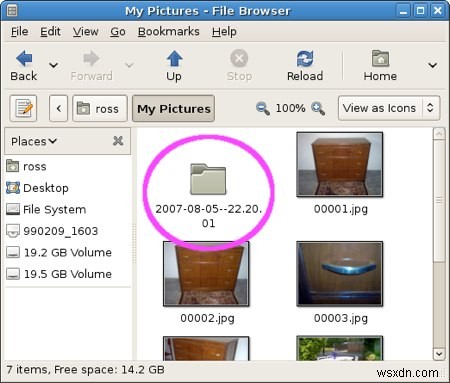Open the Places side pane dropdown
Viewport: 450px width, 383px height.
point(34,141)
